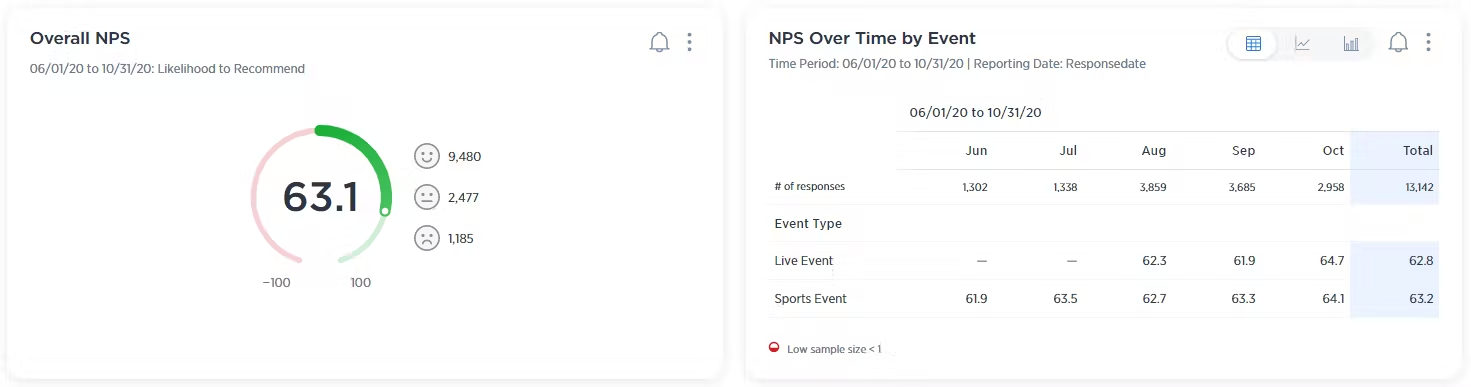Click the alert bell on Overall NPS widget
The image size is (1471, 387).
pos(659,42)
